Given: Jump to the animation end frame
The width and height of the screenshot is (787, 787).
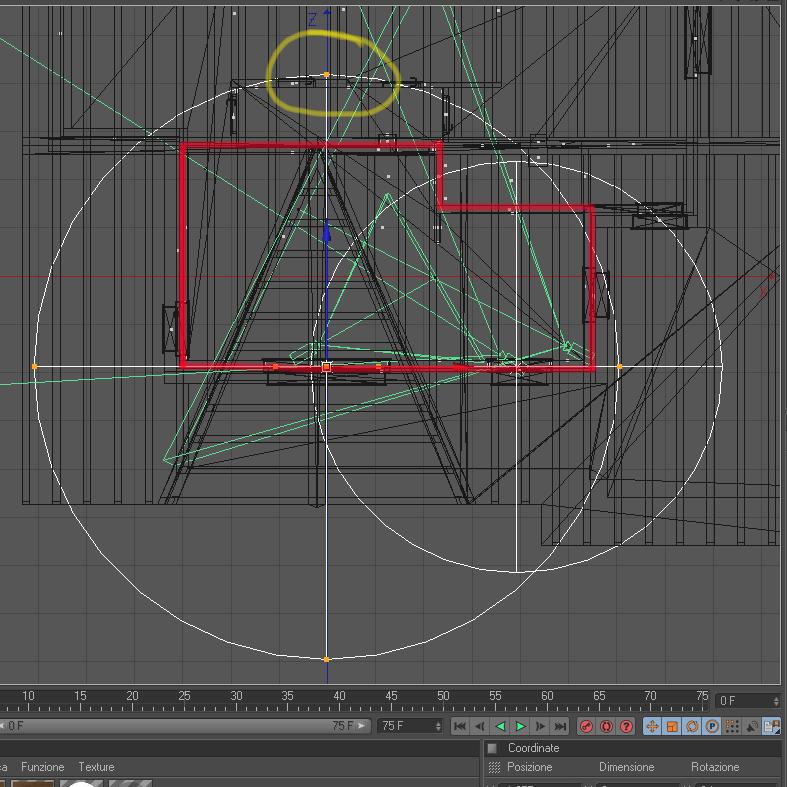Looking at the screenshot, I should click(x=560, y=726).
